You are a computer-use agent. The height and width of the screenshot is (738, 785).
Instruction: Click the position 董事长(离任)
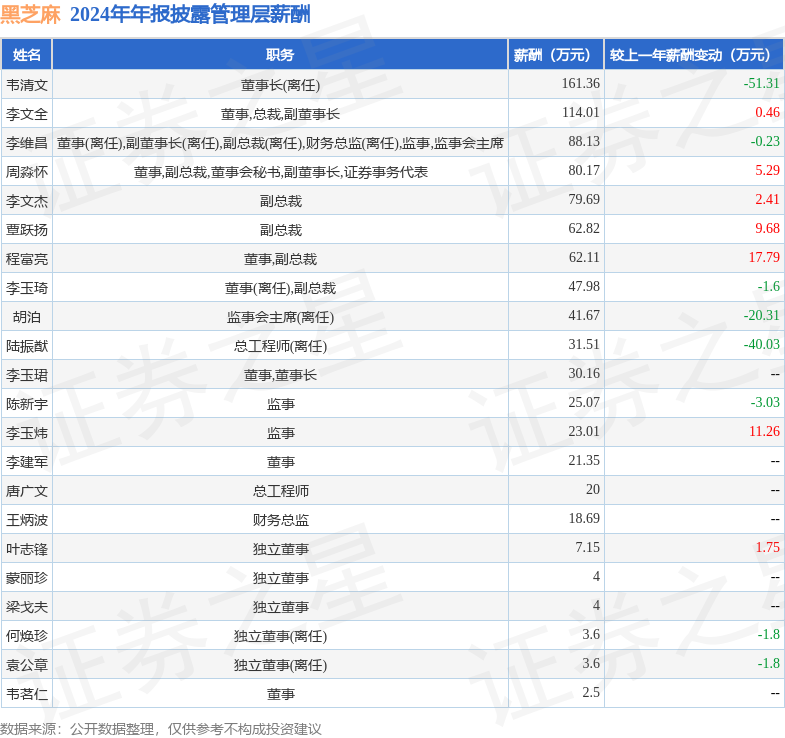tap(280, 85)
